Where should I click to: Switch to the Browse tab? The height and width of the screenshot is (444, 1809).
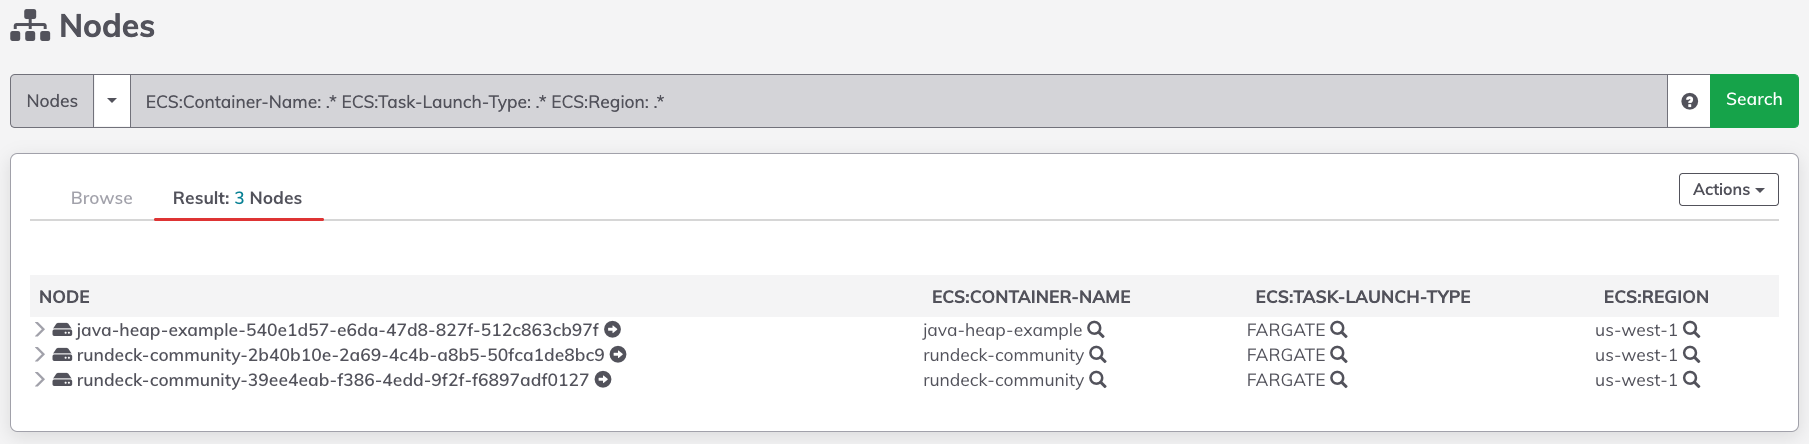click(102, 198)
